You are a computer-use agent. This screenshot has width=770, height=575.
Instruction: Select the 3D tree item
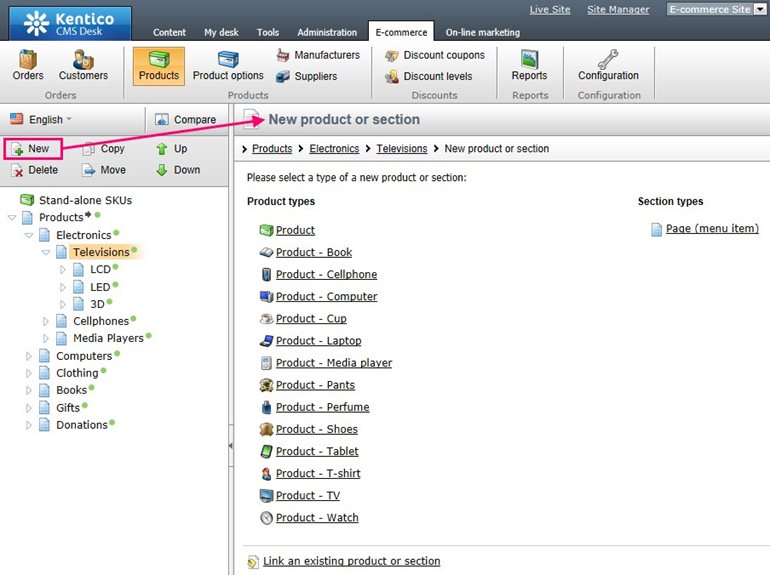click(x=97, y=304)
